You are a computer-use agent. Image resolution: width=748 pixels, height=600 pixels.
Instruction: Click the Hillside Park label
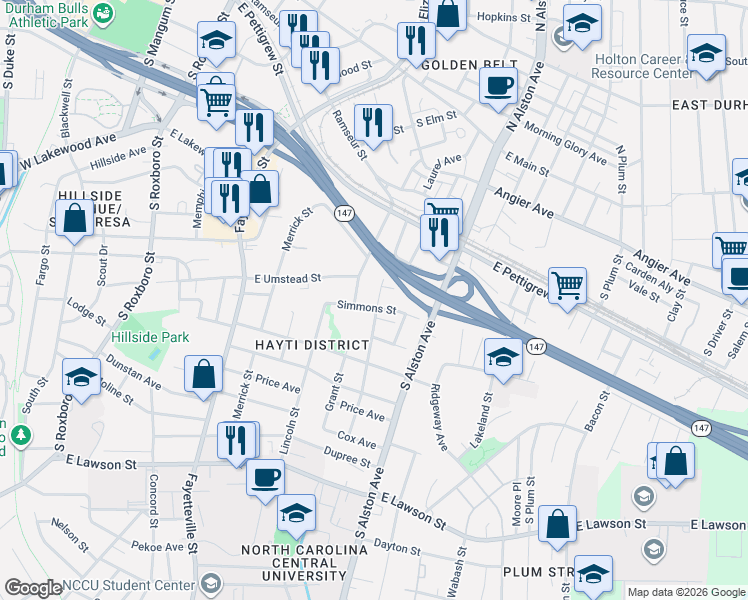click(150, 337)
